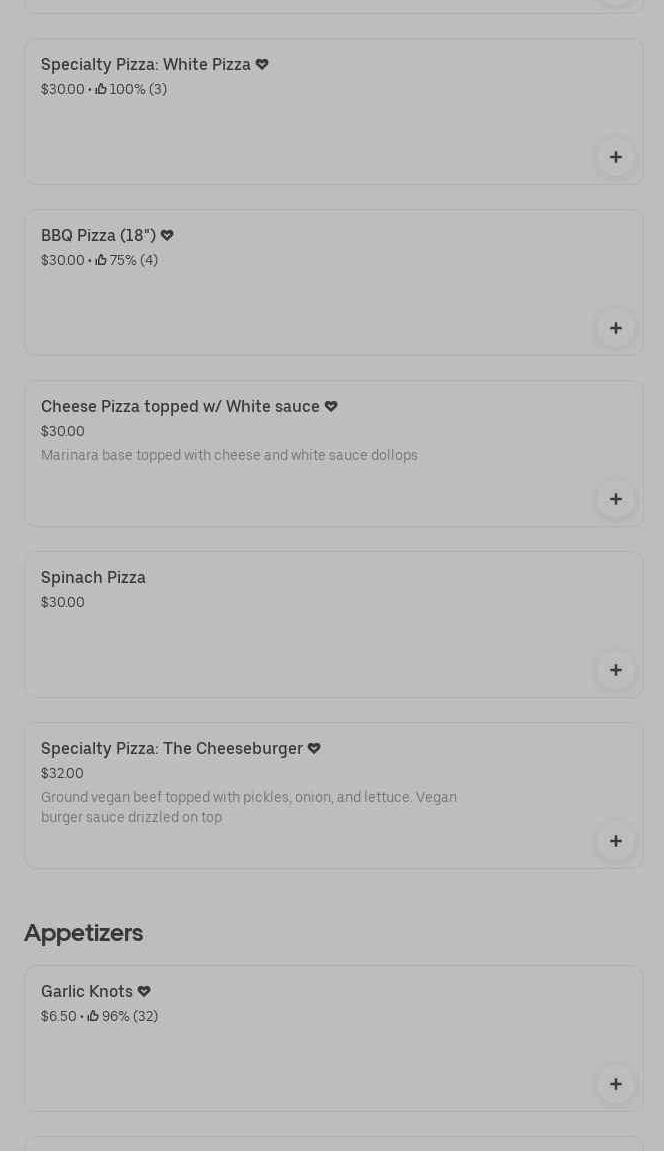The image size is (664, 1151).
Task: Click BBQ Pizza 75% thumbs-up rating
Action: (101, 261)
